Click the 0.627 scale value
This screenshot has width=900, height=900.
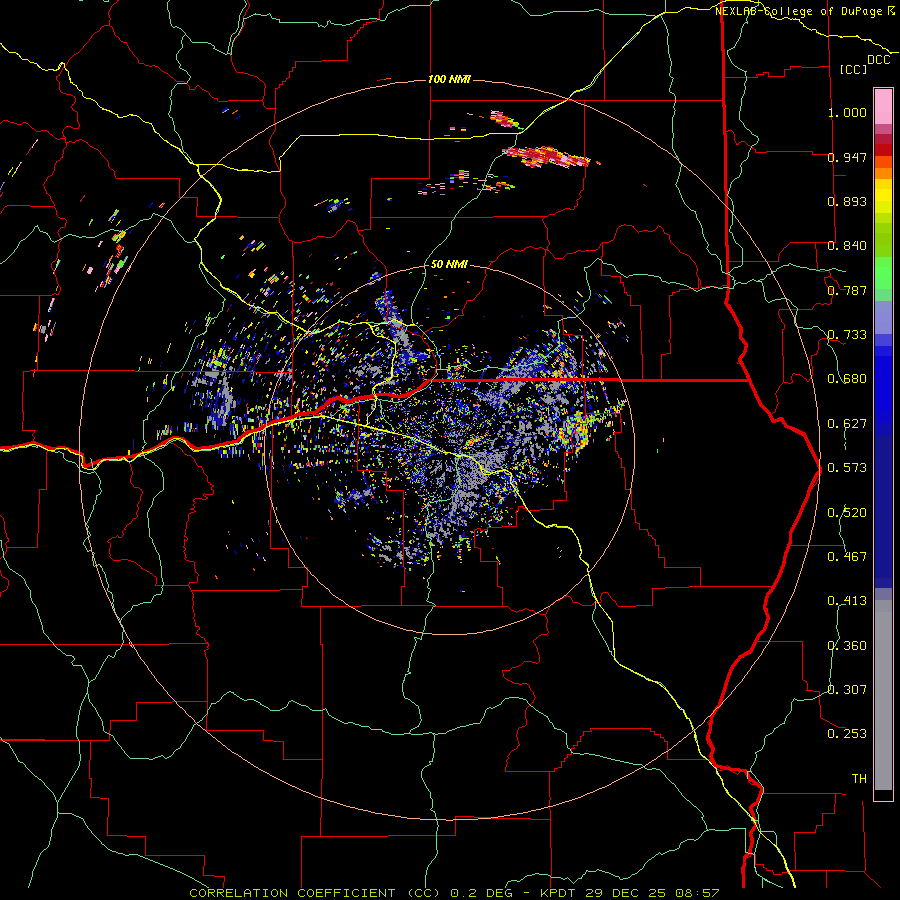[847, 424]
